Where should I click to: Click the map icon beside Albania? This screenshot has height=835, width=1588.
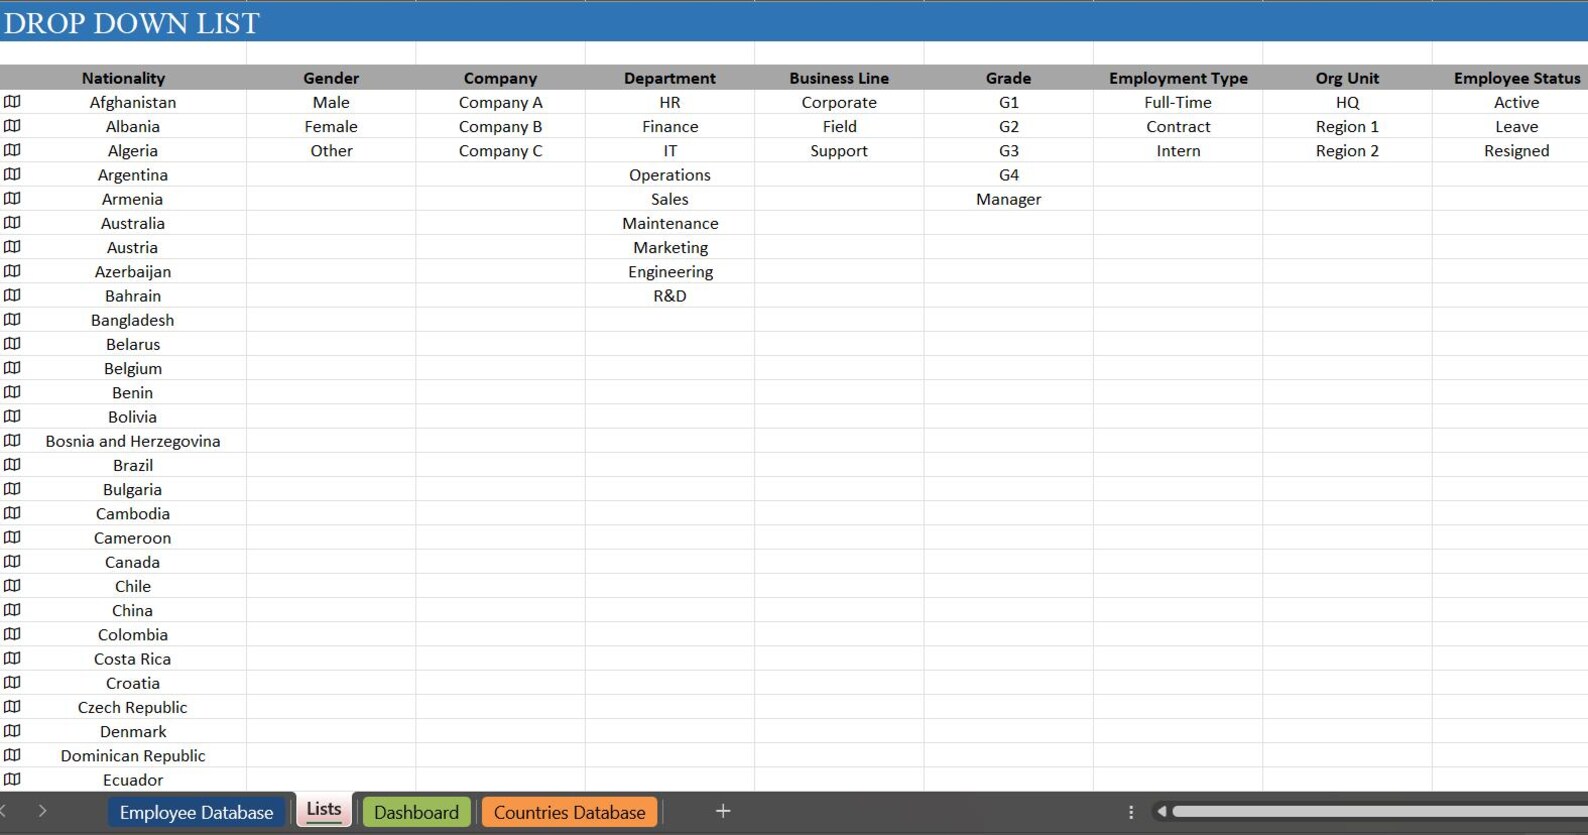click(x=12, y=126)
